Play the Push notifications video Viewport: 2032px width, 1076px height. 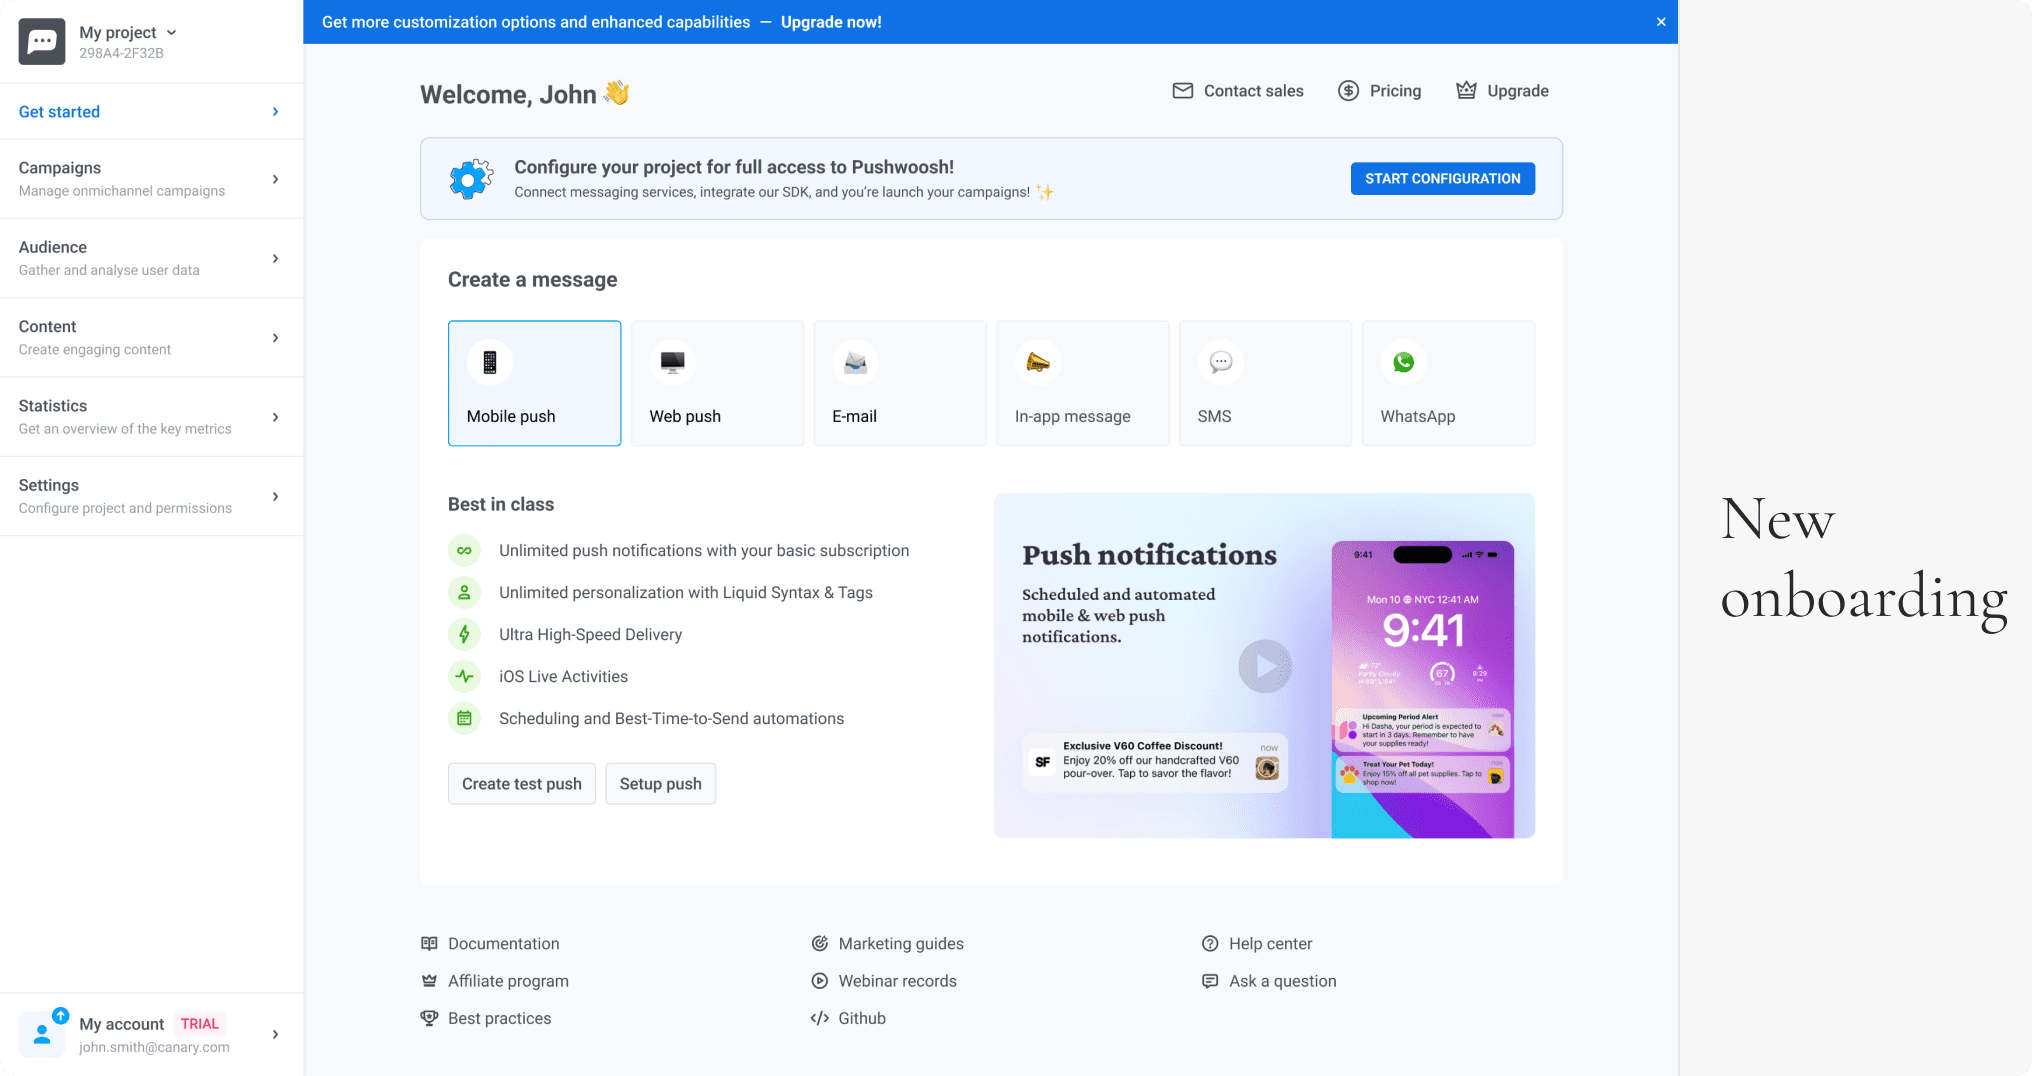1265,666
